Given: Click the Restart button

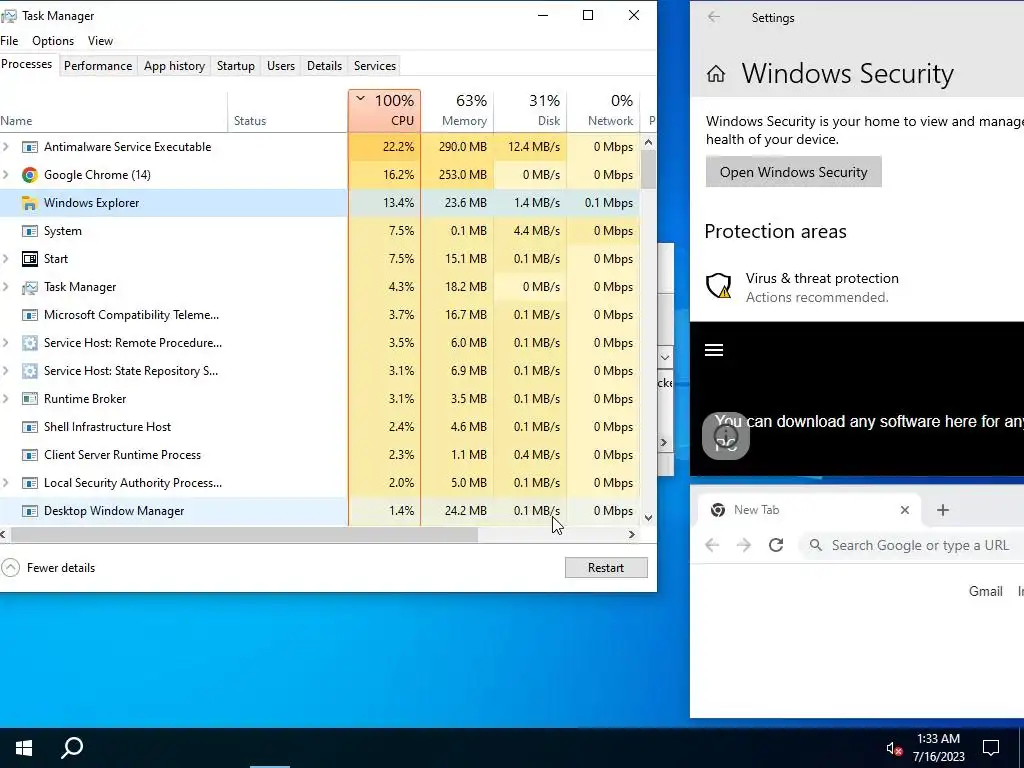Looking at the screenshot, I should pos(606,568).
